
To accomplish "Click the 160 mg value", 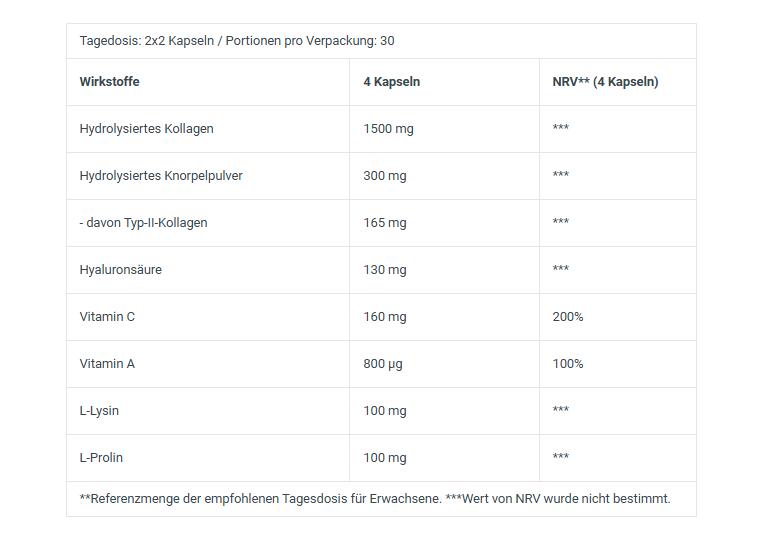I will point(385,317).
